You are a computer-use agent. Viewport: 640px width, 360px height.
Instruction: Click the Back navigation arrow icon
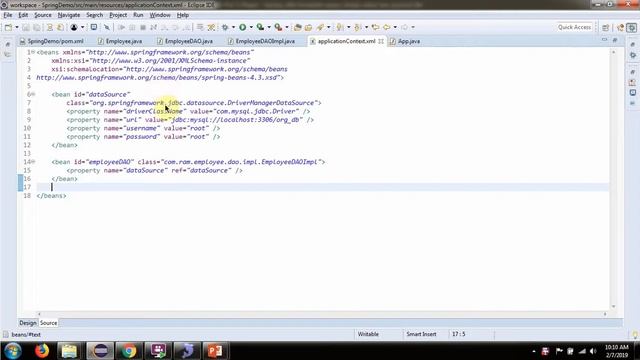[386, 27]
